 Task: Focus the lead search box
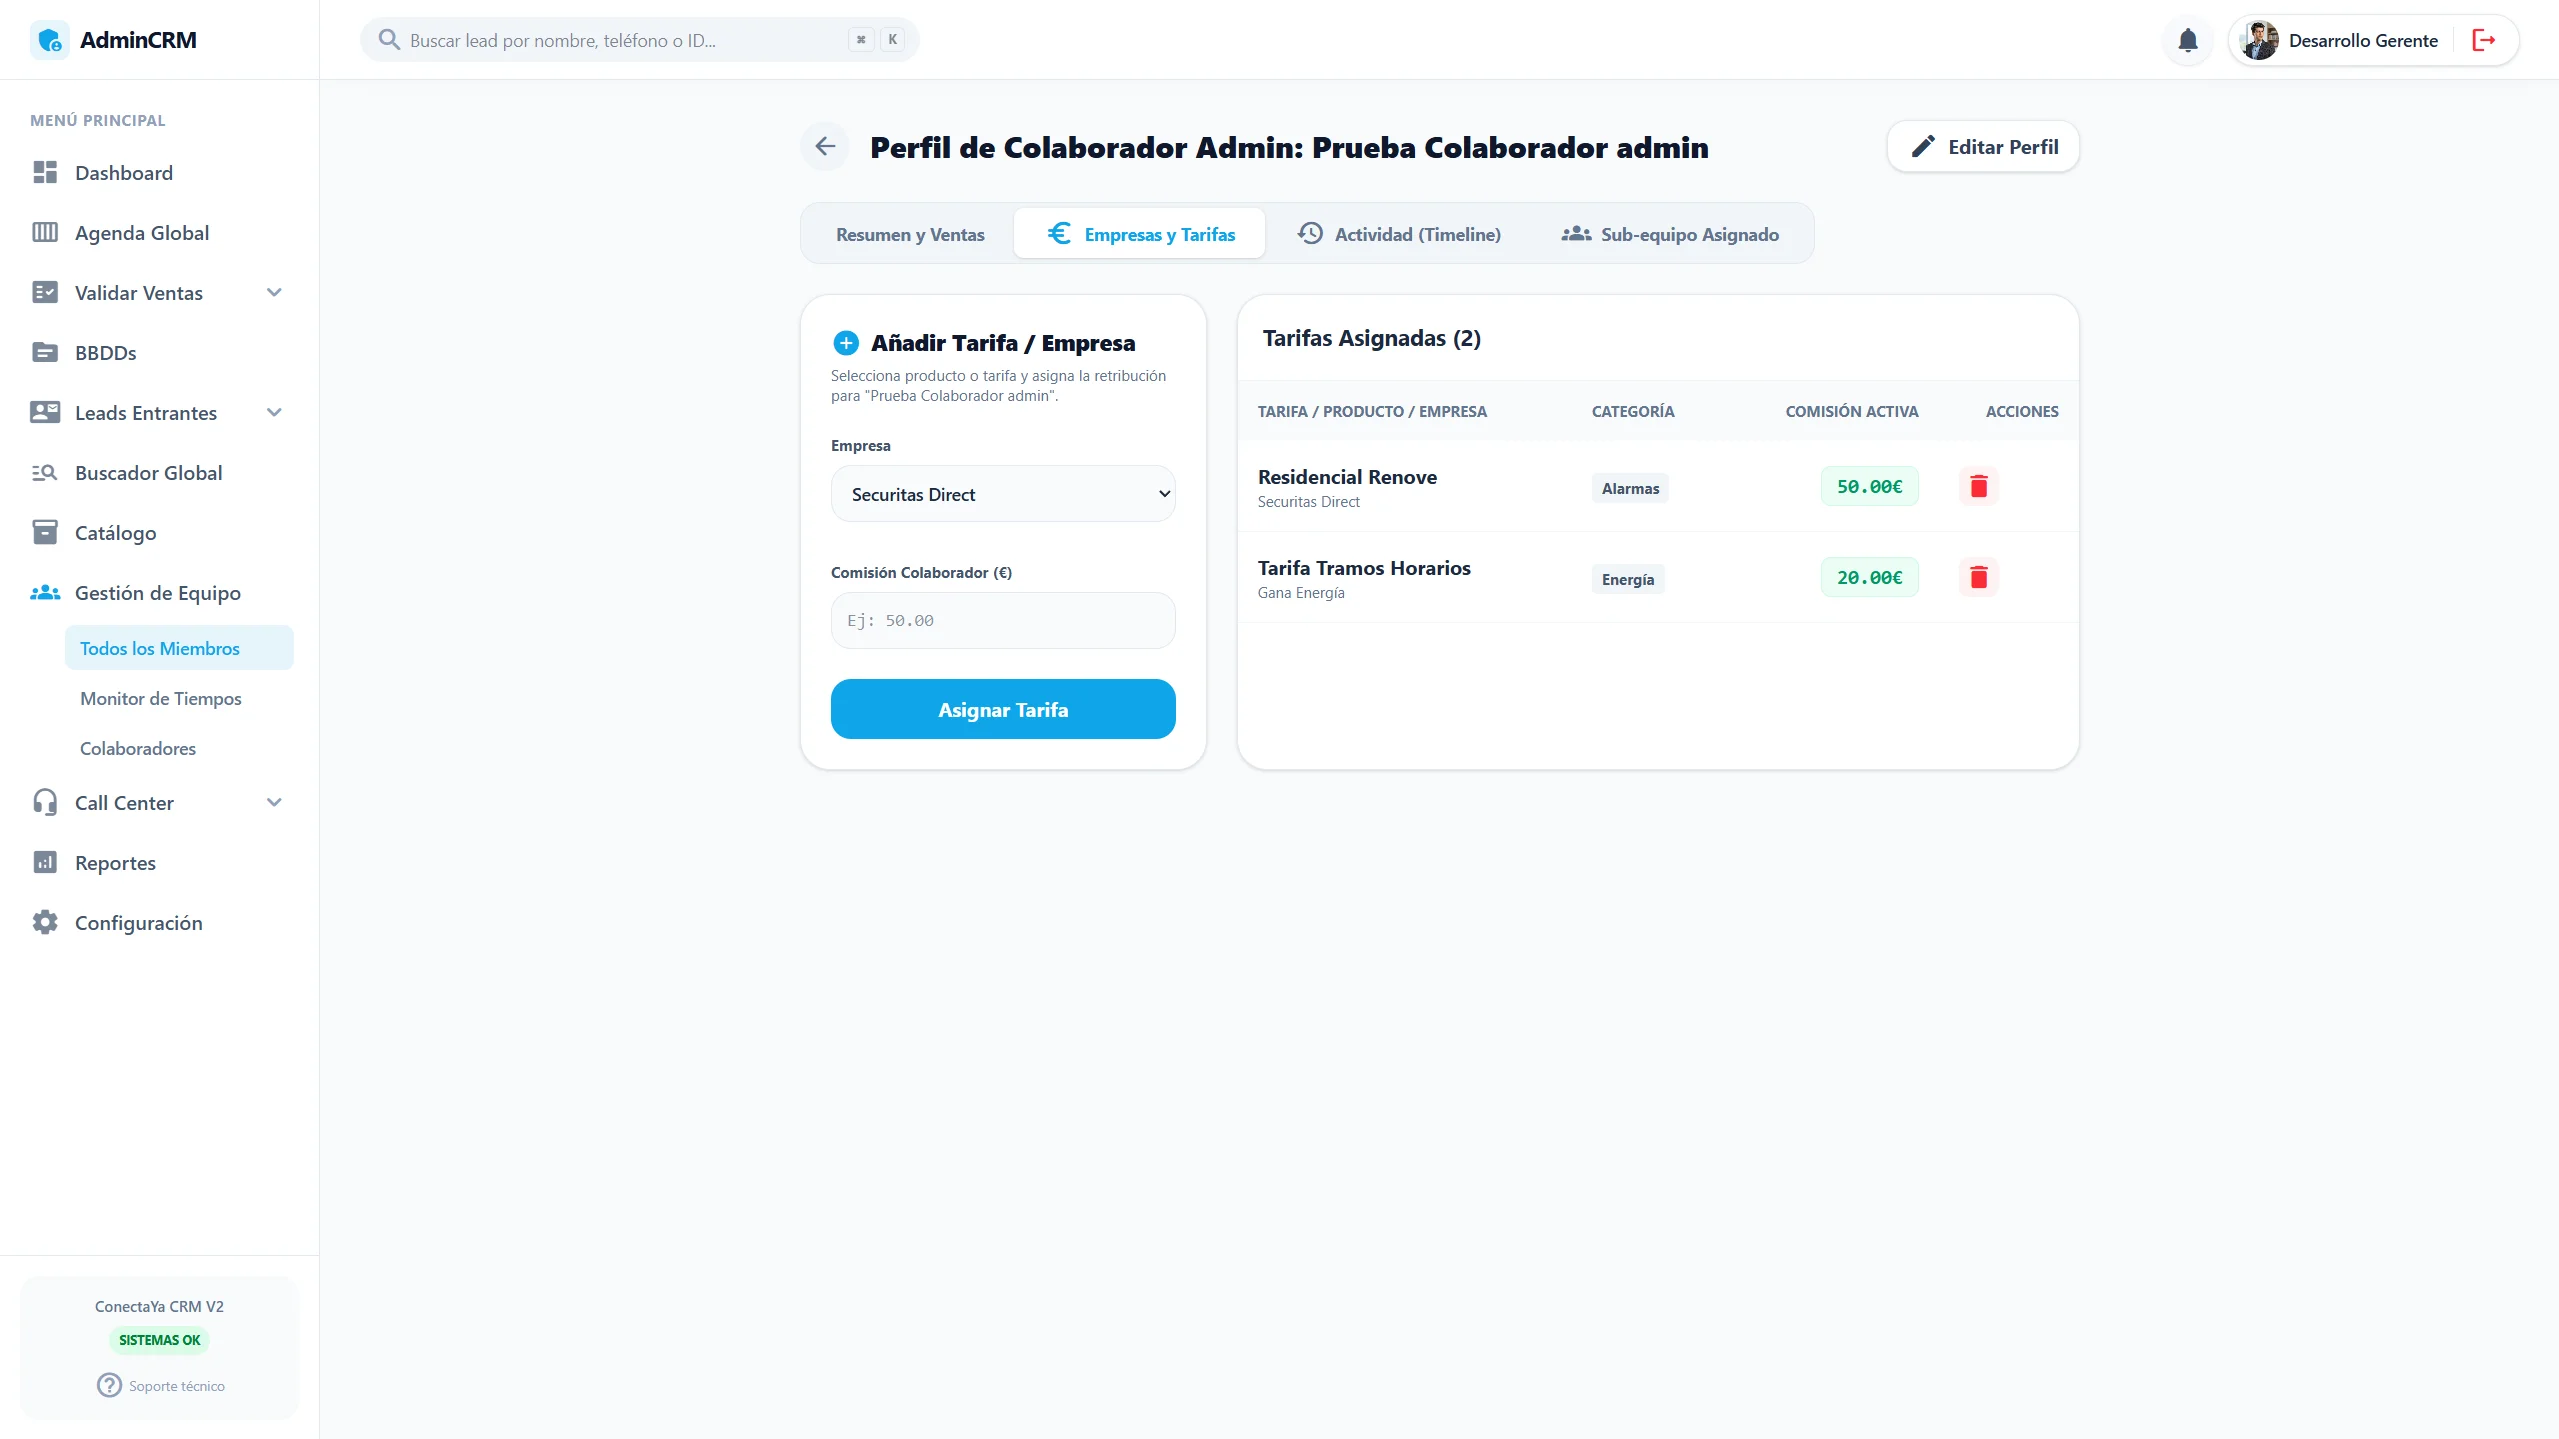point(640,40)
